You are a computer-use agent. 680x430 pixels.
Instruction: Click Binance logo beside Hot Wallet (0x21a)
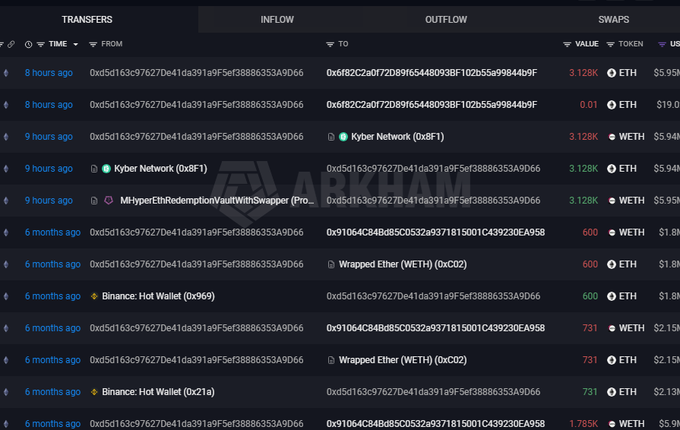[x=94, y=392]
